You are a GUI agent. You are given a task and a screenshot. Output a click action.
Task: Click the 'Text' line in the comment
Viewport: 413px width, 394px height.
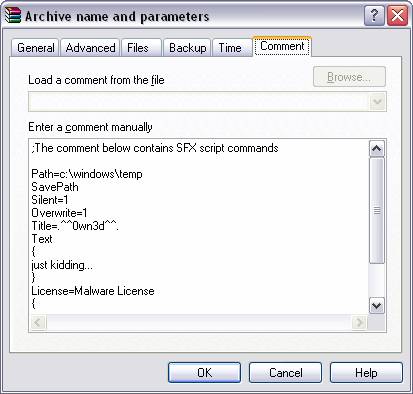coord(42,239)
